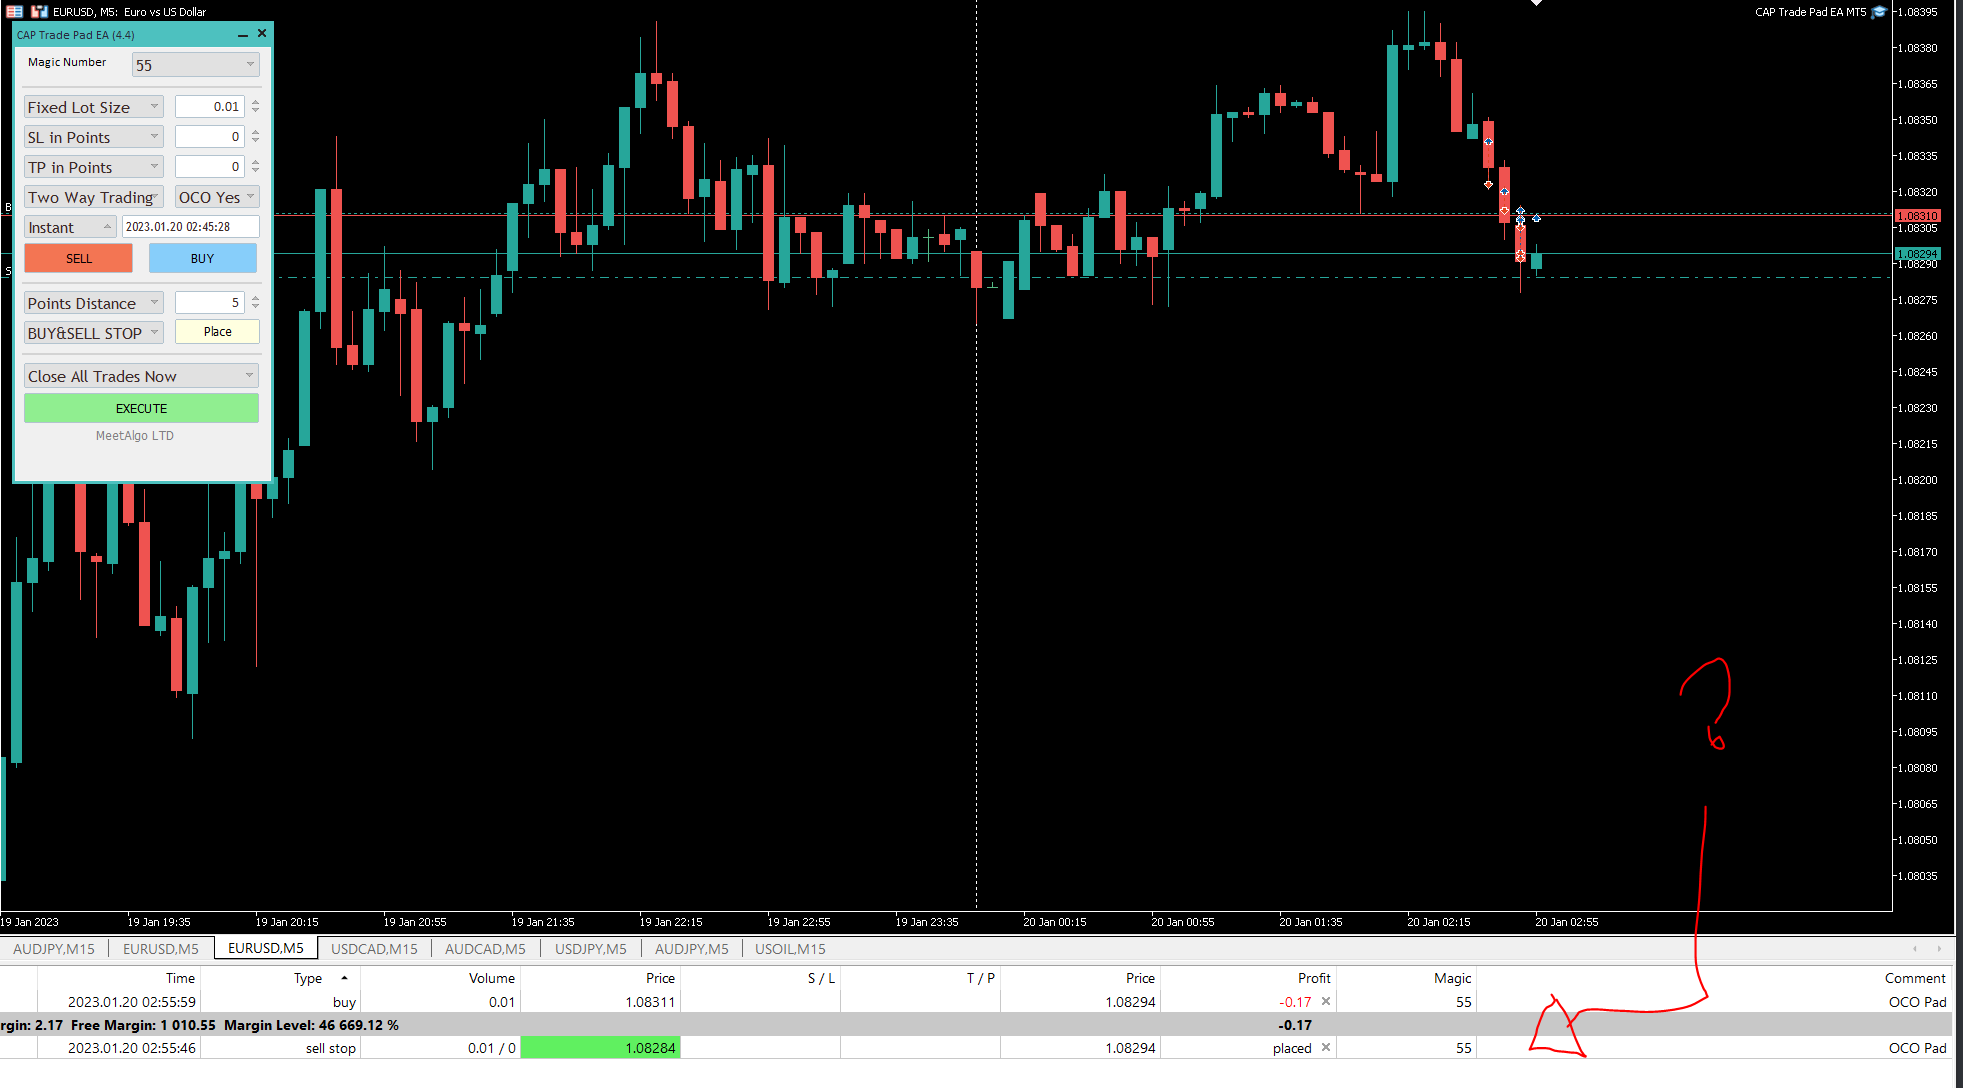Click the market watch icon beside EURUSD title

(15, 12)
